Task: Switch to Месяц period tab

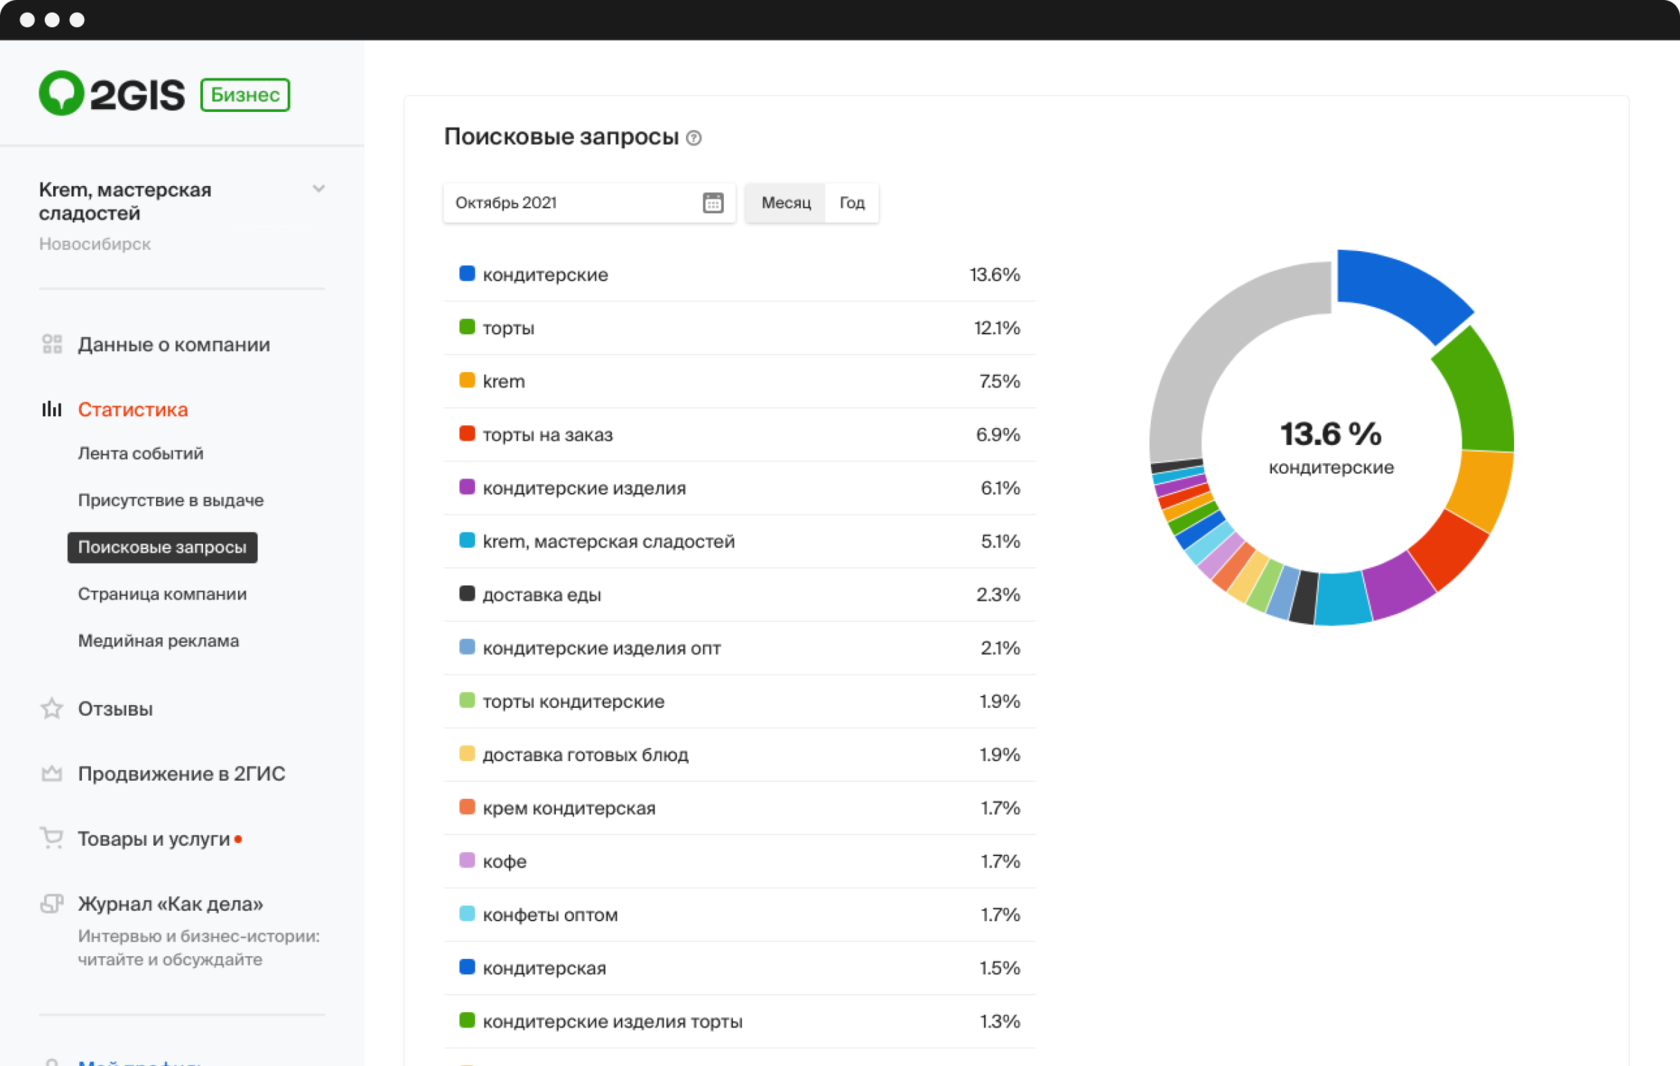Action: coord(786,203)
